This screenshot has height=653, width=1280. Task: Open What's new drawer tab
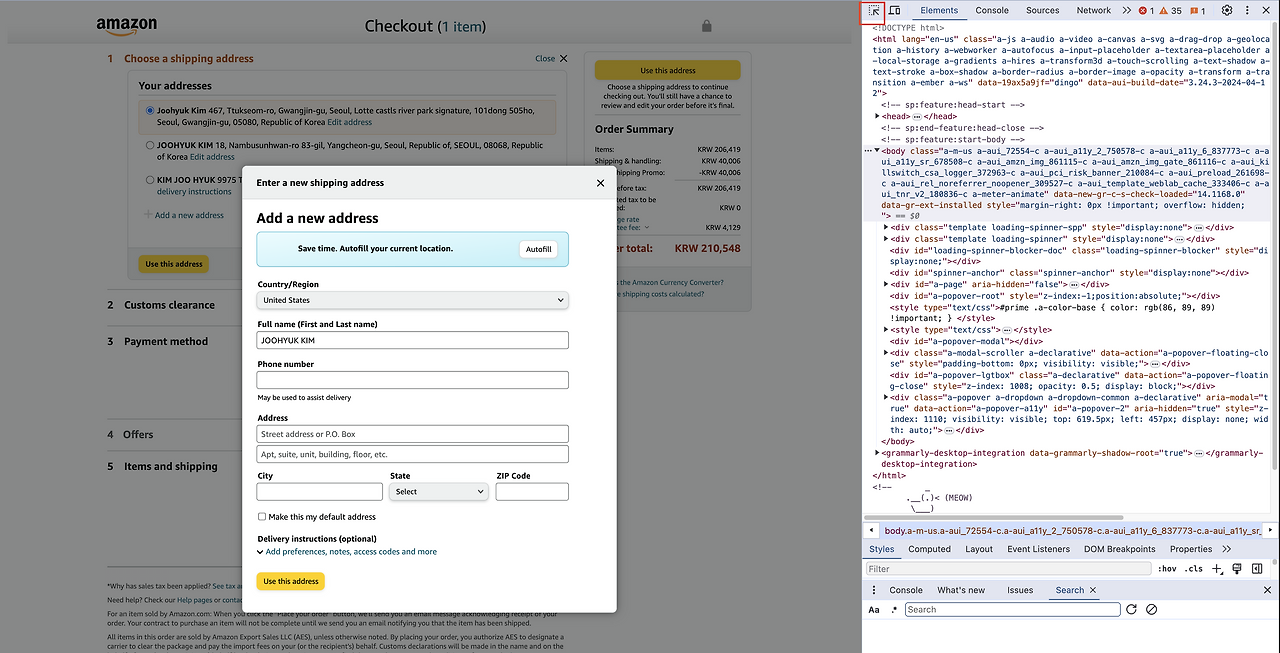tap(961, 590)
